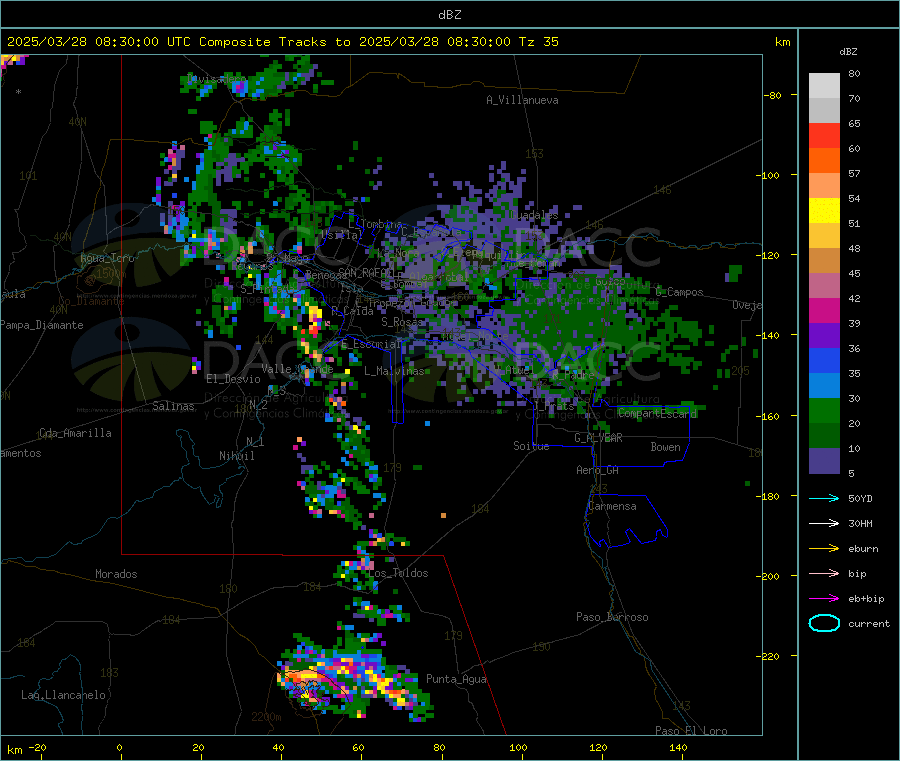This screenshot has width=900, height=761.
Task: Click the 0 tick on horizontal axis
Action: pyautogui.click(x=119, y=747)
